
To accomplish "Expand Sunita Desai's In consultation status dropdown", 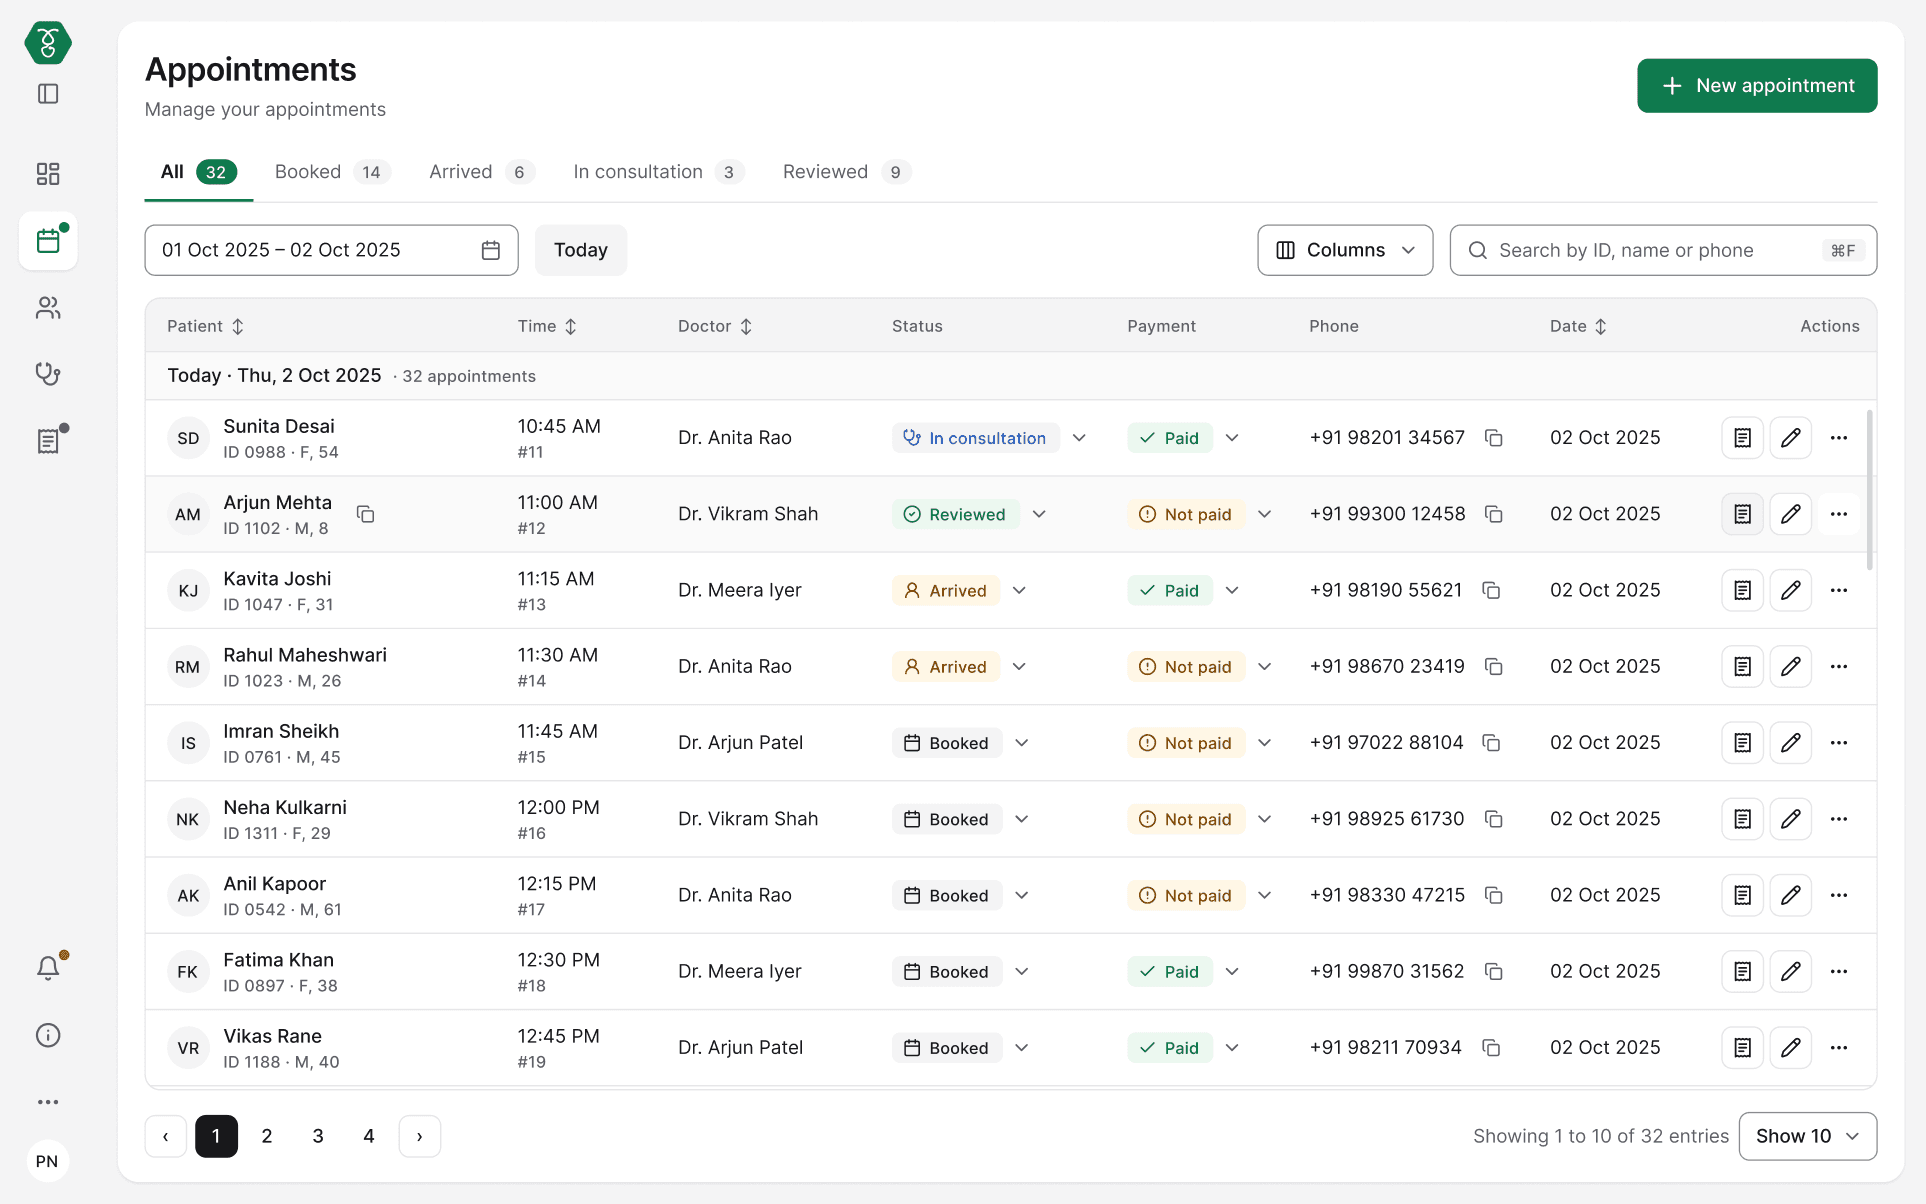I will coord(1079,438).
